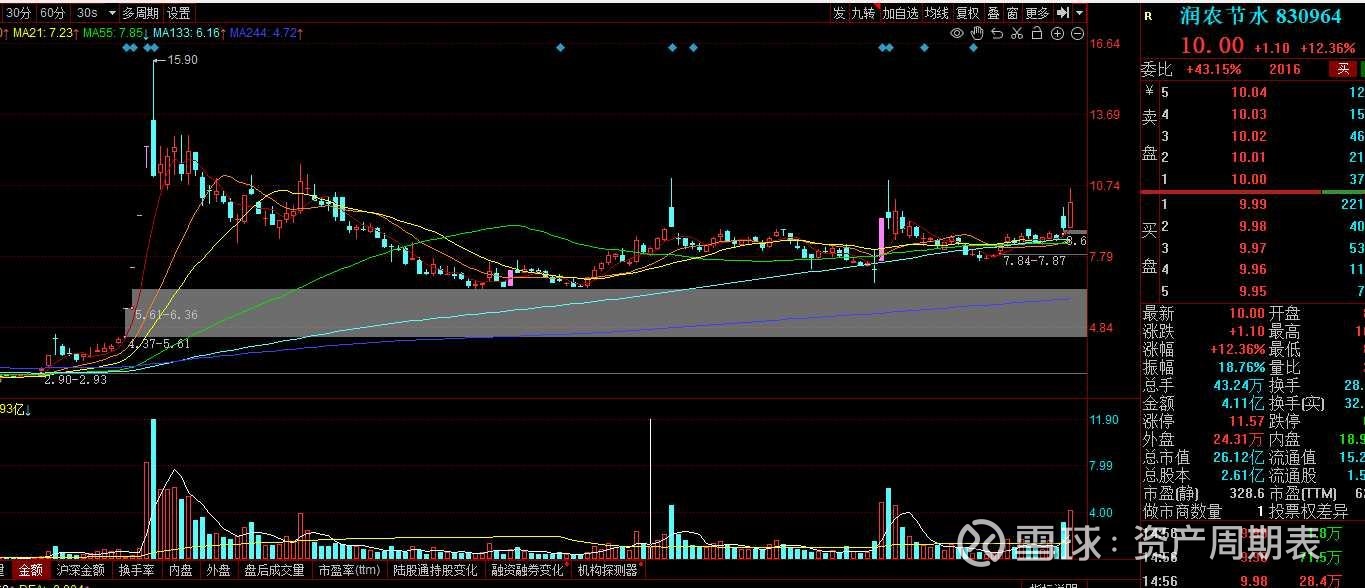Click the 买 tag in 委比 row
This screenshot has height=588, width=1365.
tap(1343, 69)
